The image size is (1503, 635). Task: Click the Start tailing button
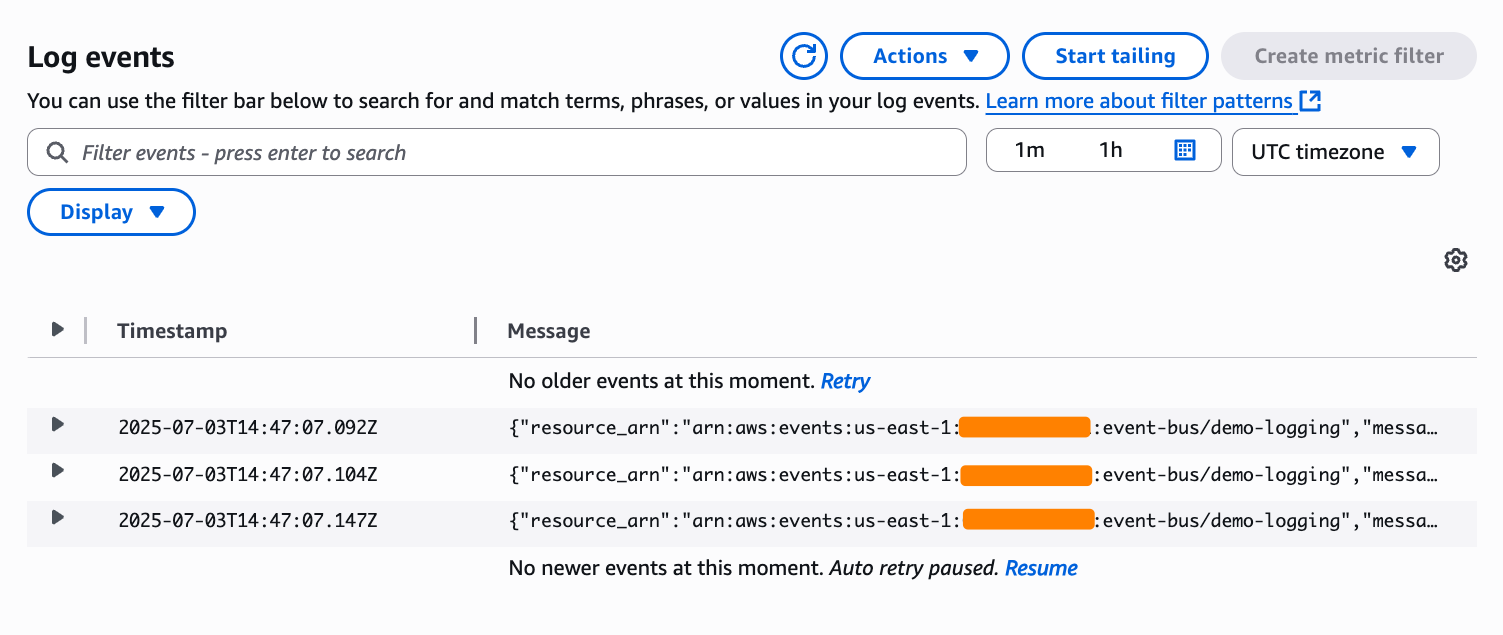click(1115, 56)
